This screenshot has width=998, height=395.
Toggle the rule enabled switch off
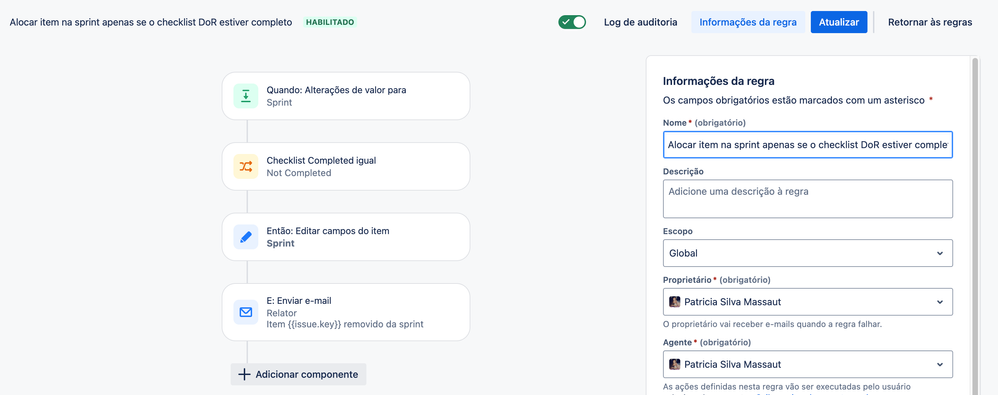tap(572, 22)
